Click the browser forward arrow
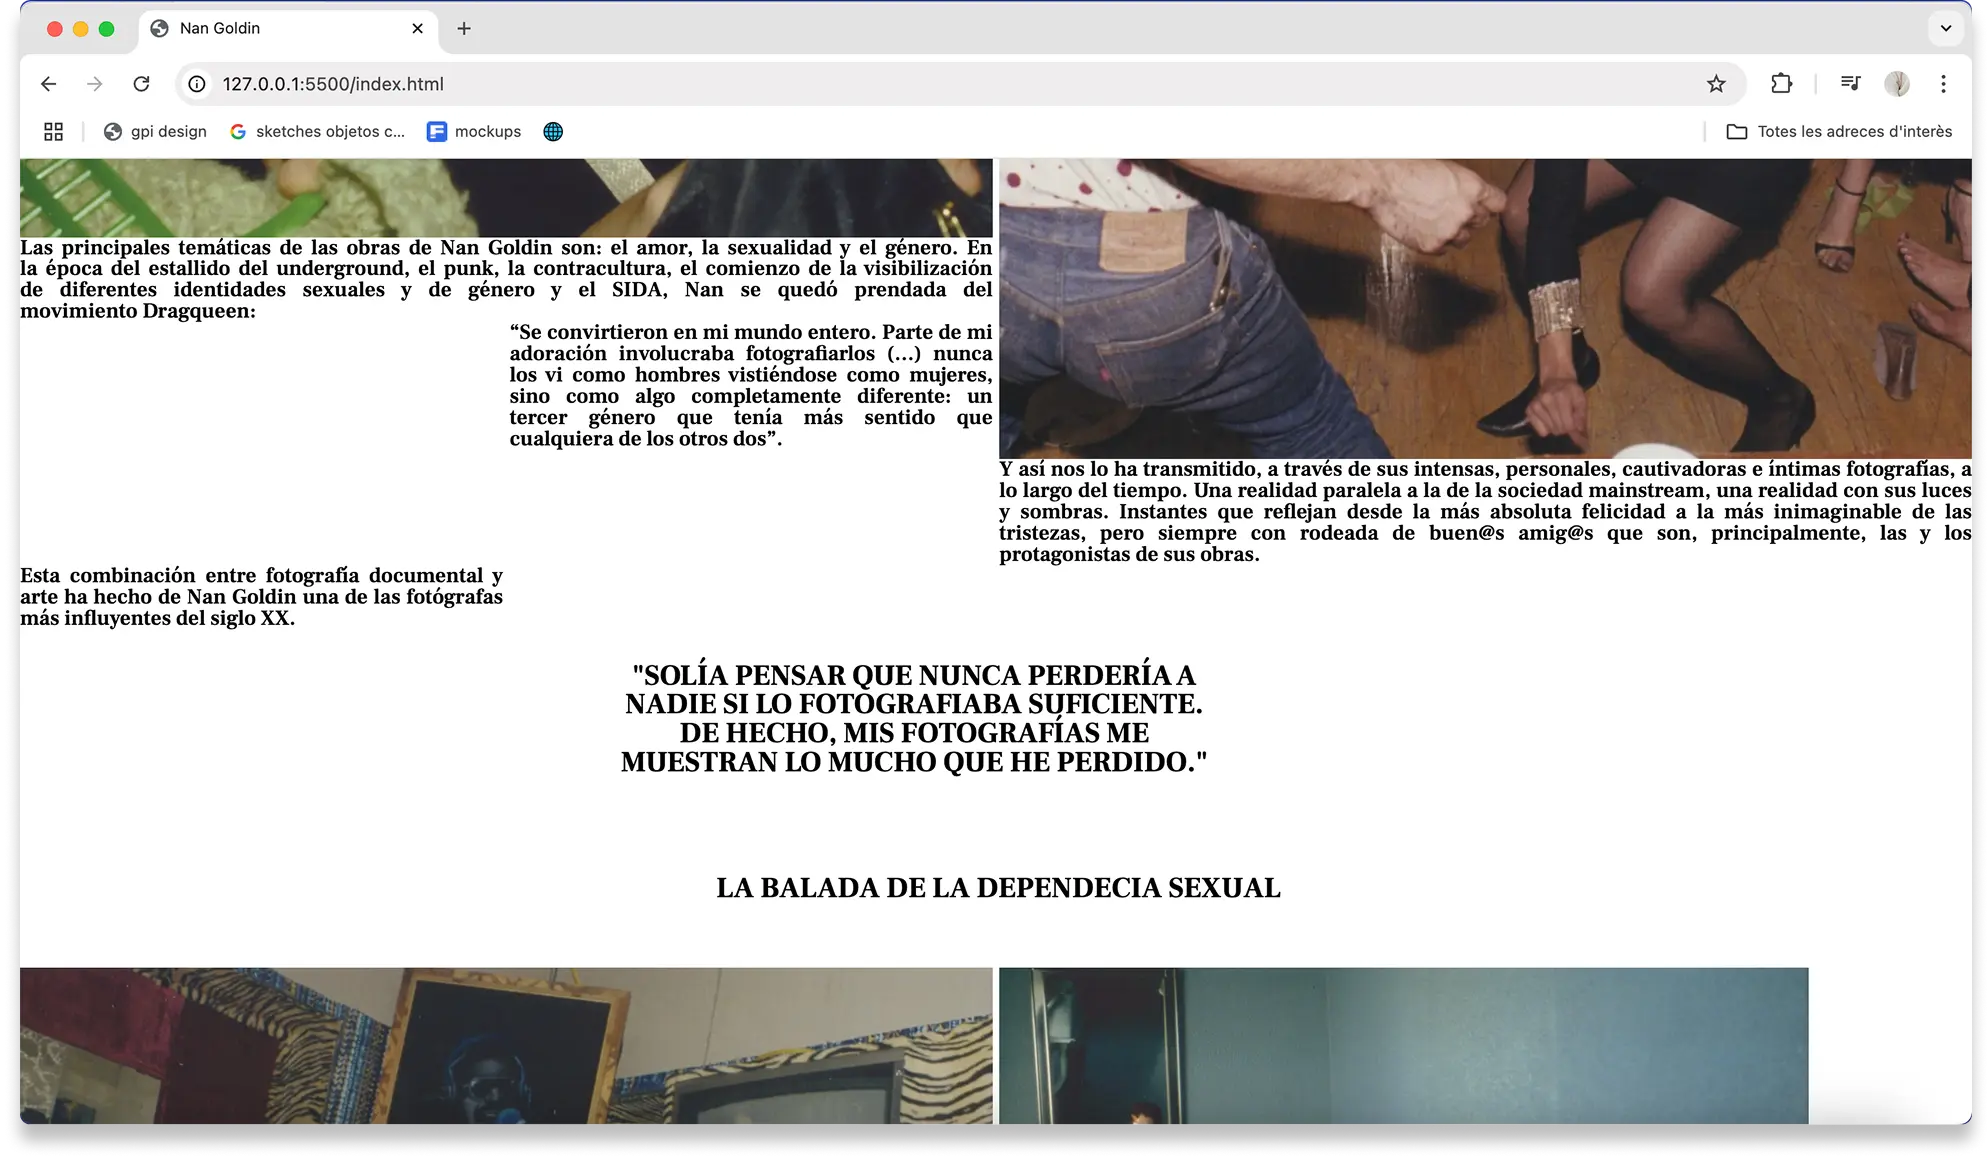 (95, 84)
